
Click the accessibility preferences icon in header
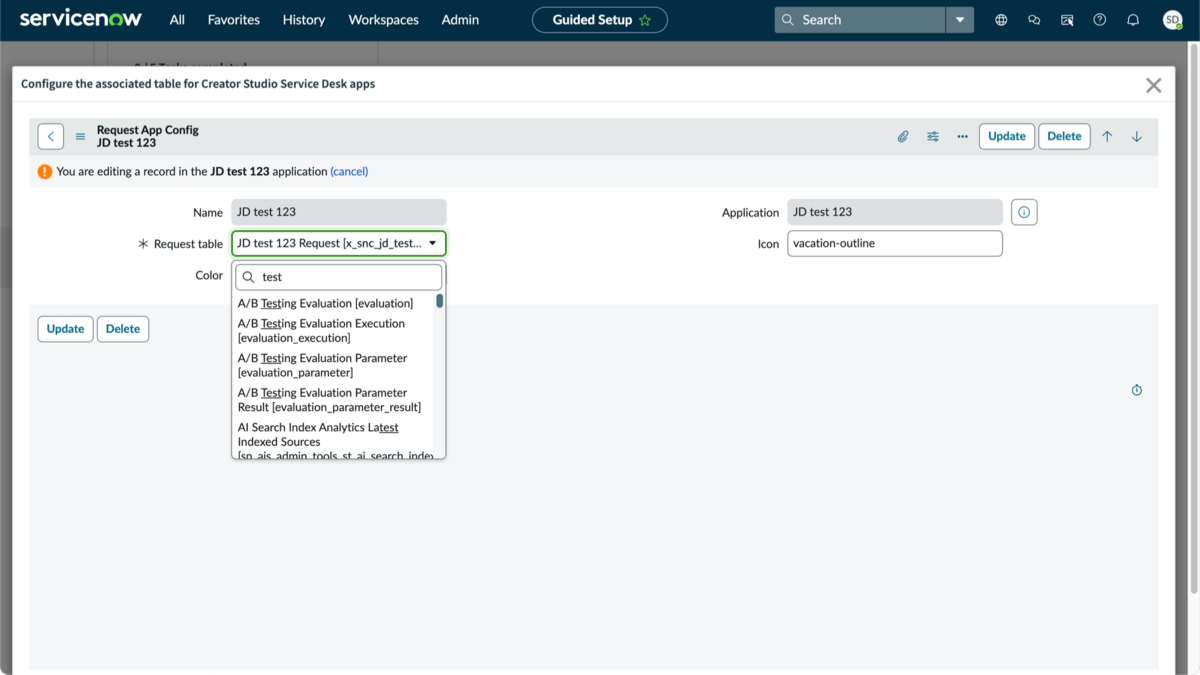tap(1067, 20)
